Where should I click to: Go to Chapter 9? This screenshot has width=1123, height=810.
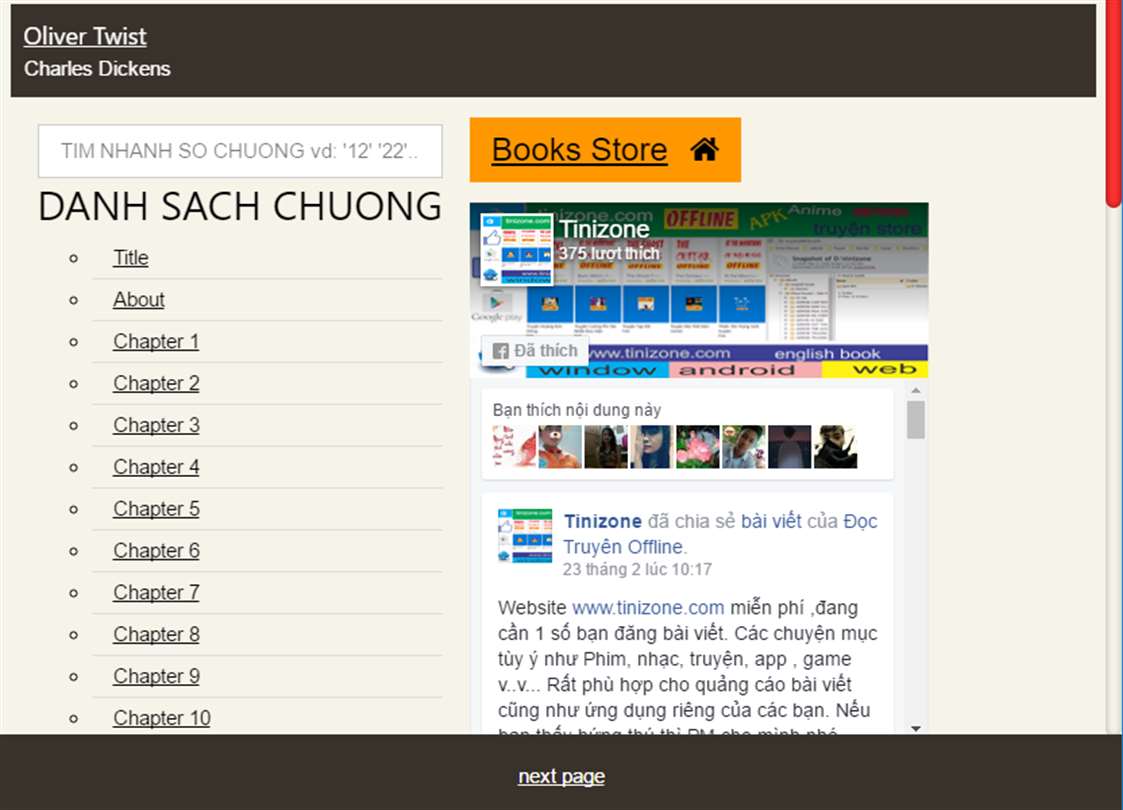156,676
